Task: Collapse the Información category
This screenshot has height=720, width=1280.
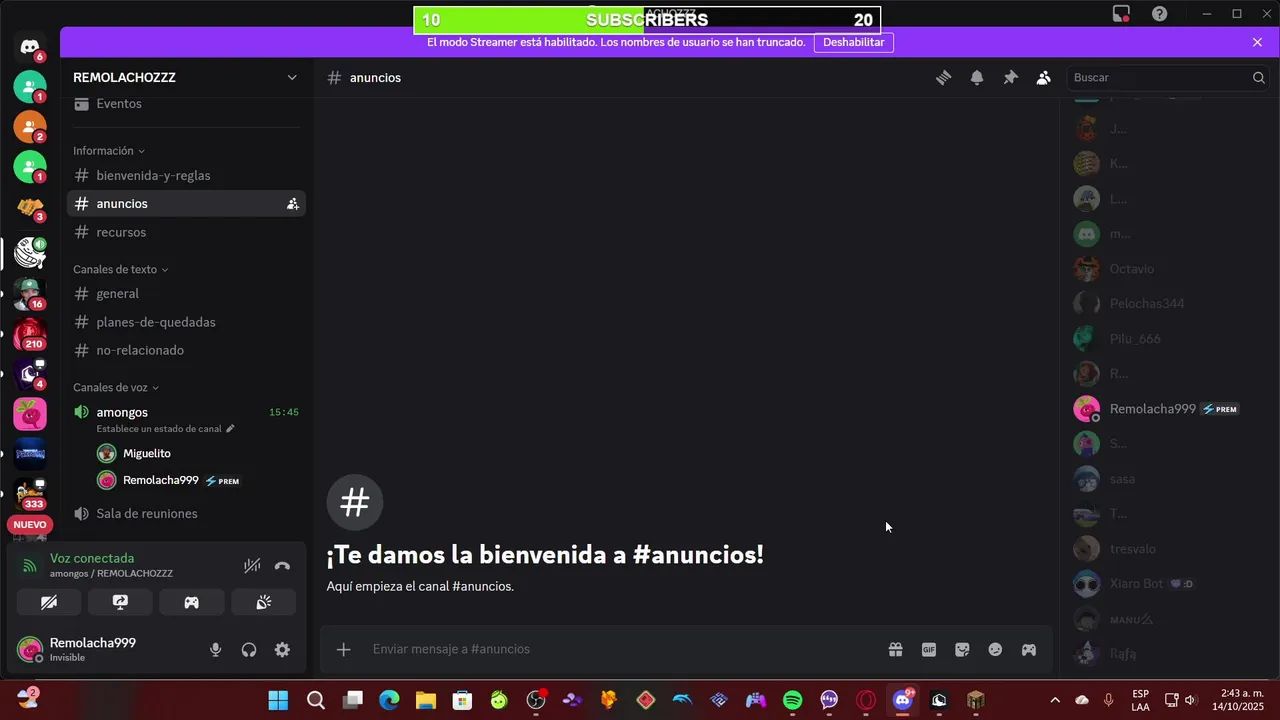Action: tap(109, 151)
